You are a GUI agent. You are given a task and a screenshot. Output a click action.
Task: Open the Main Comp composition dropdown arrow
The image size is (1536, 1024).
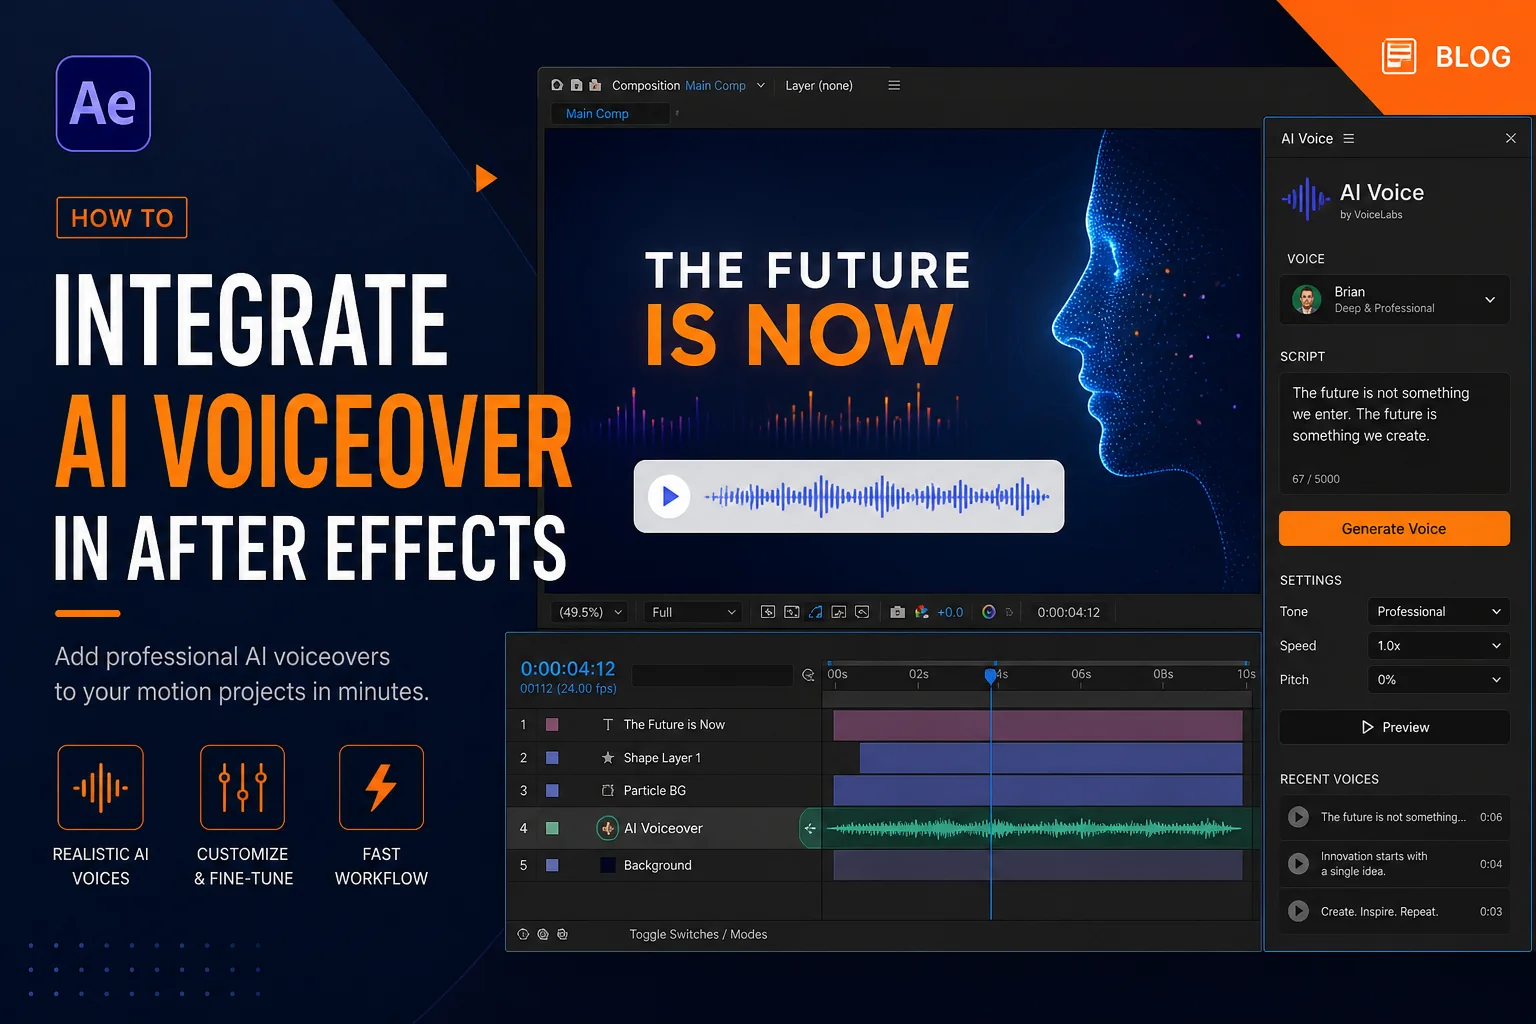[761, 85]
